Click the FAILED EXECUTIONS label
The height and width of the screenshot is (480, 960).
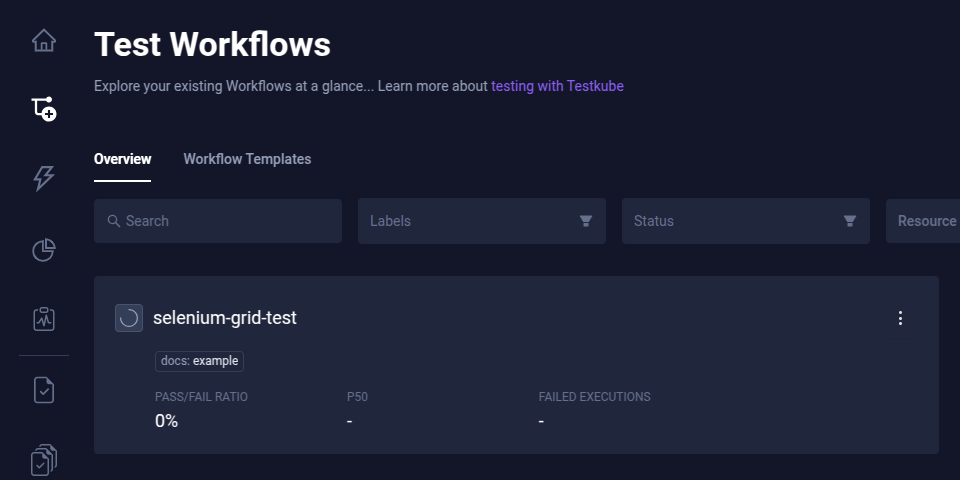[x=594, y=397]
